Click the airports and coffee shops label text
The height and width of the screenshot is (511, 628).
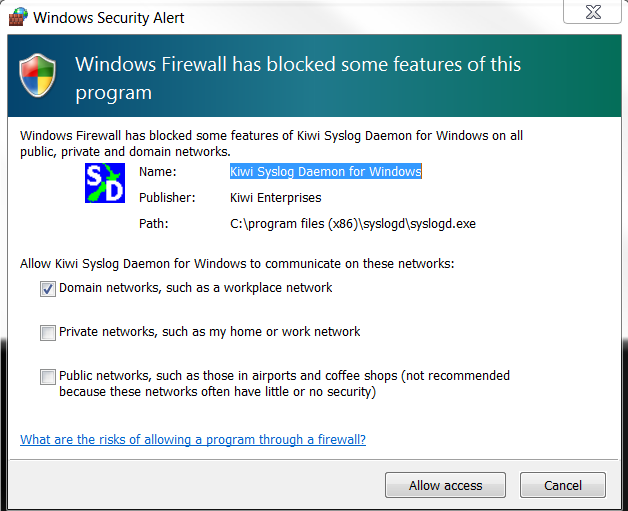[x=284, y=384]
